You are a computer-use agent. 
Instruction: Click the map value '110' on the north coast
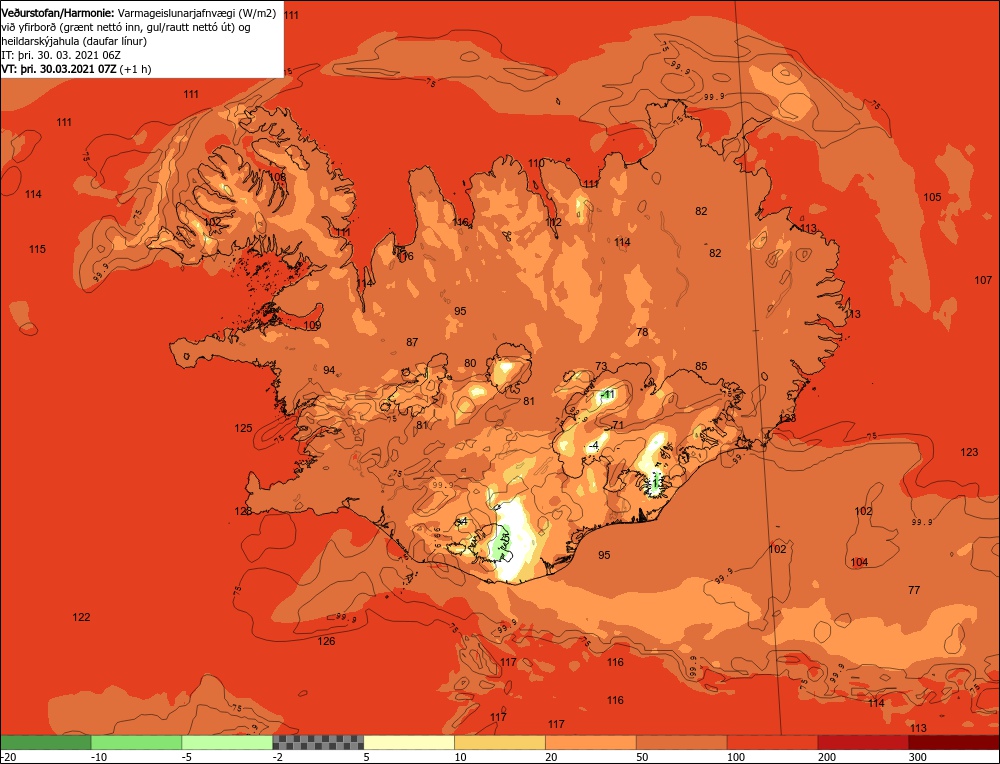[536, 163]
